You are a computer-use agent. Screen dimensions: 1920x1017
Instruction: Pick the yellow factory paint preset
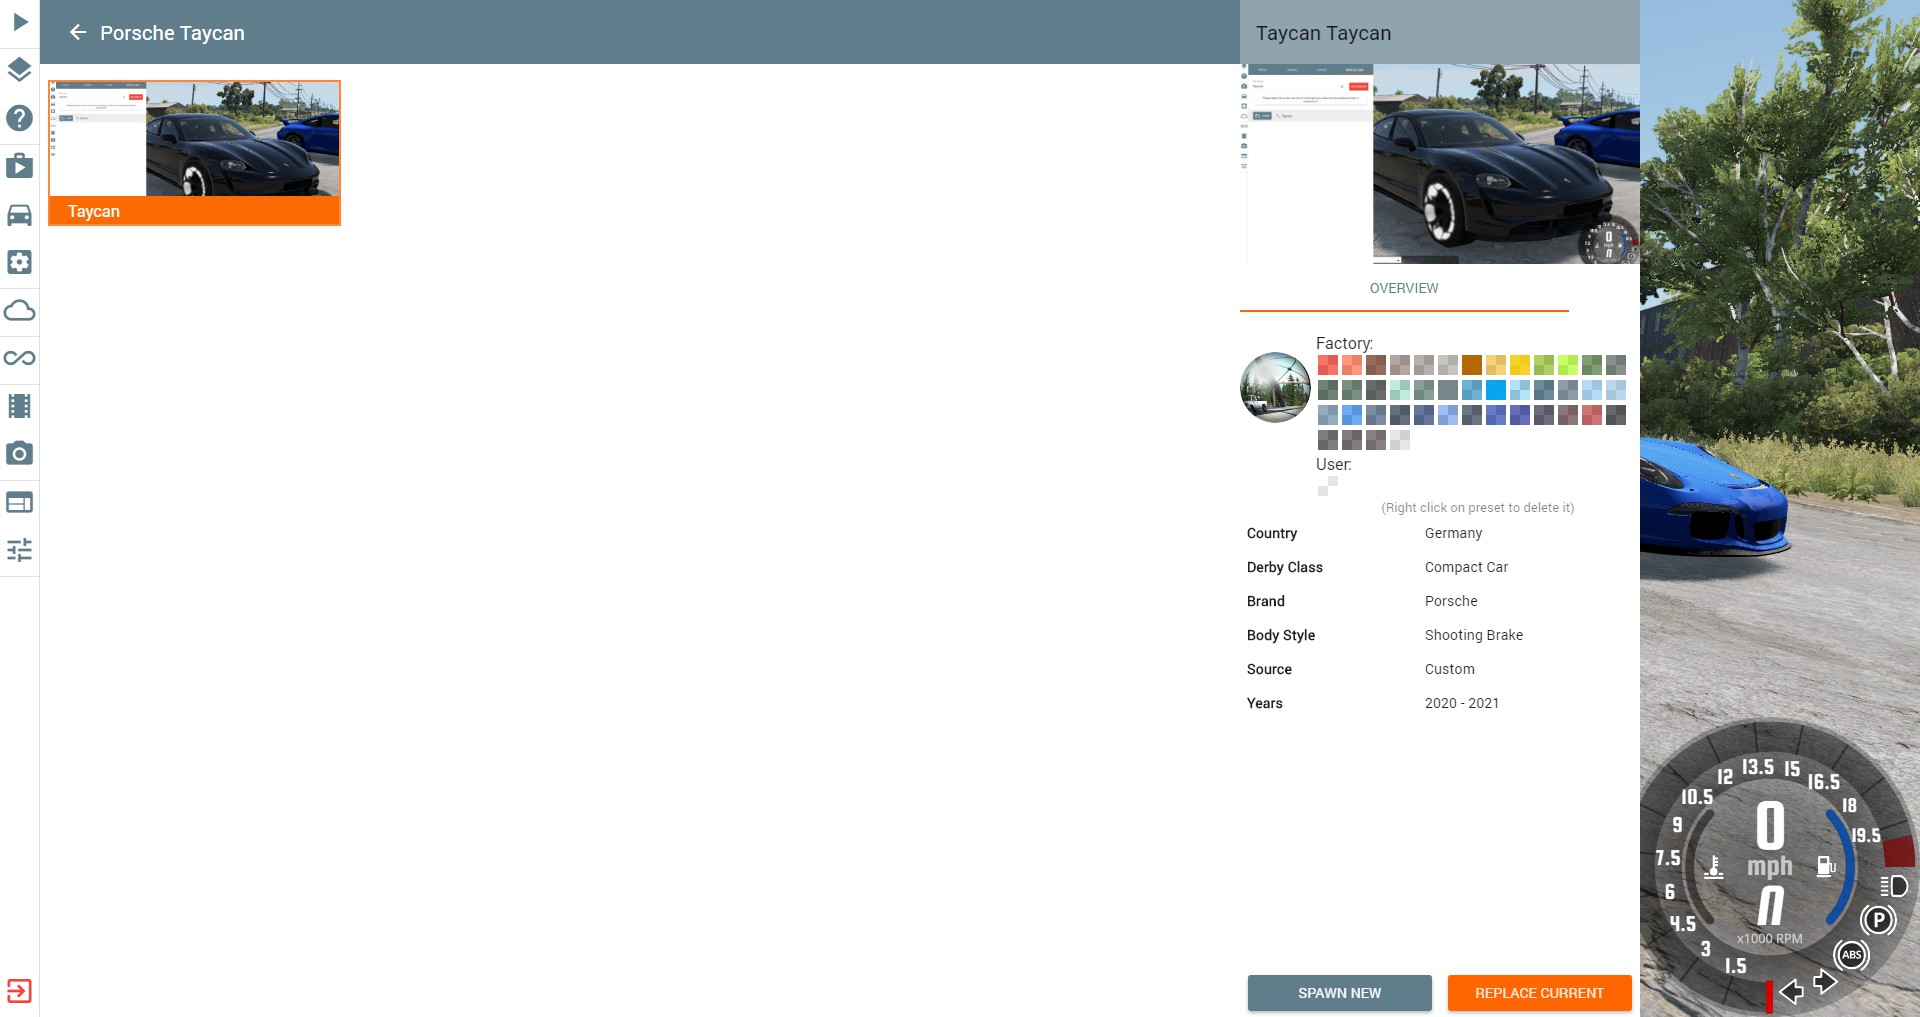1520,365
